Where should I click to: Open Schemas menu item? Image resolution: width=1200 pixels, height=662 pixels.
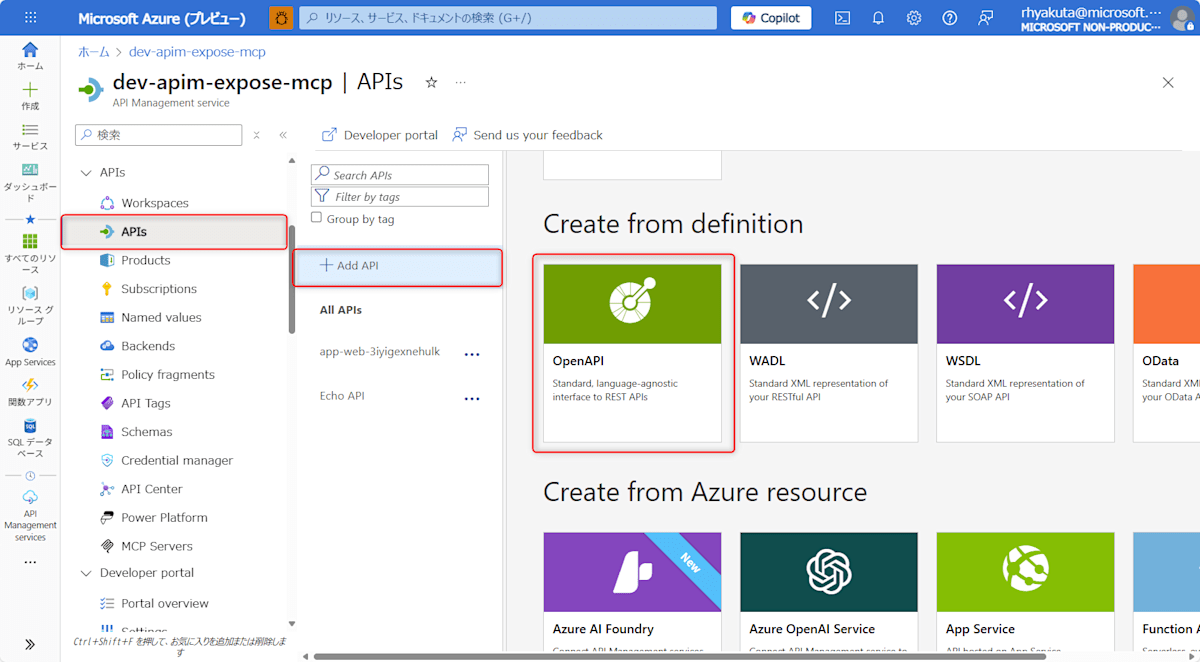coord(146,432)
